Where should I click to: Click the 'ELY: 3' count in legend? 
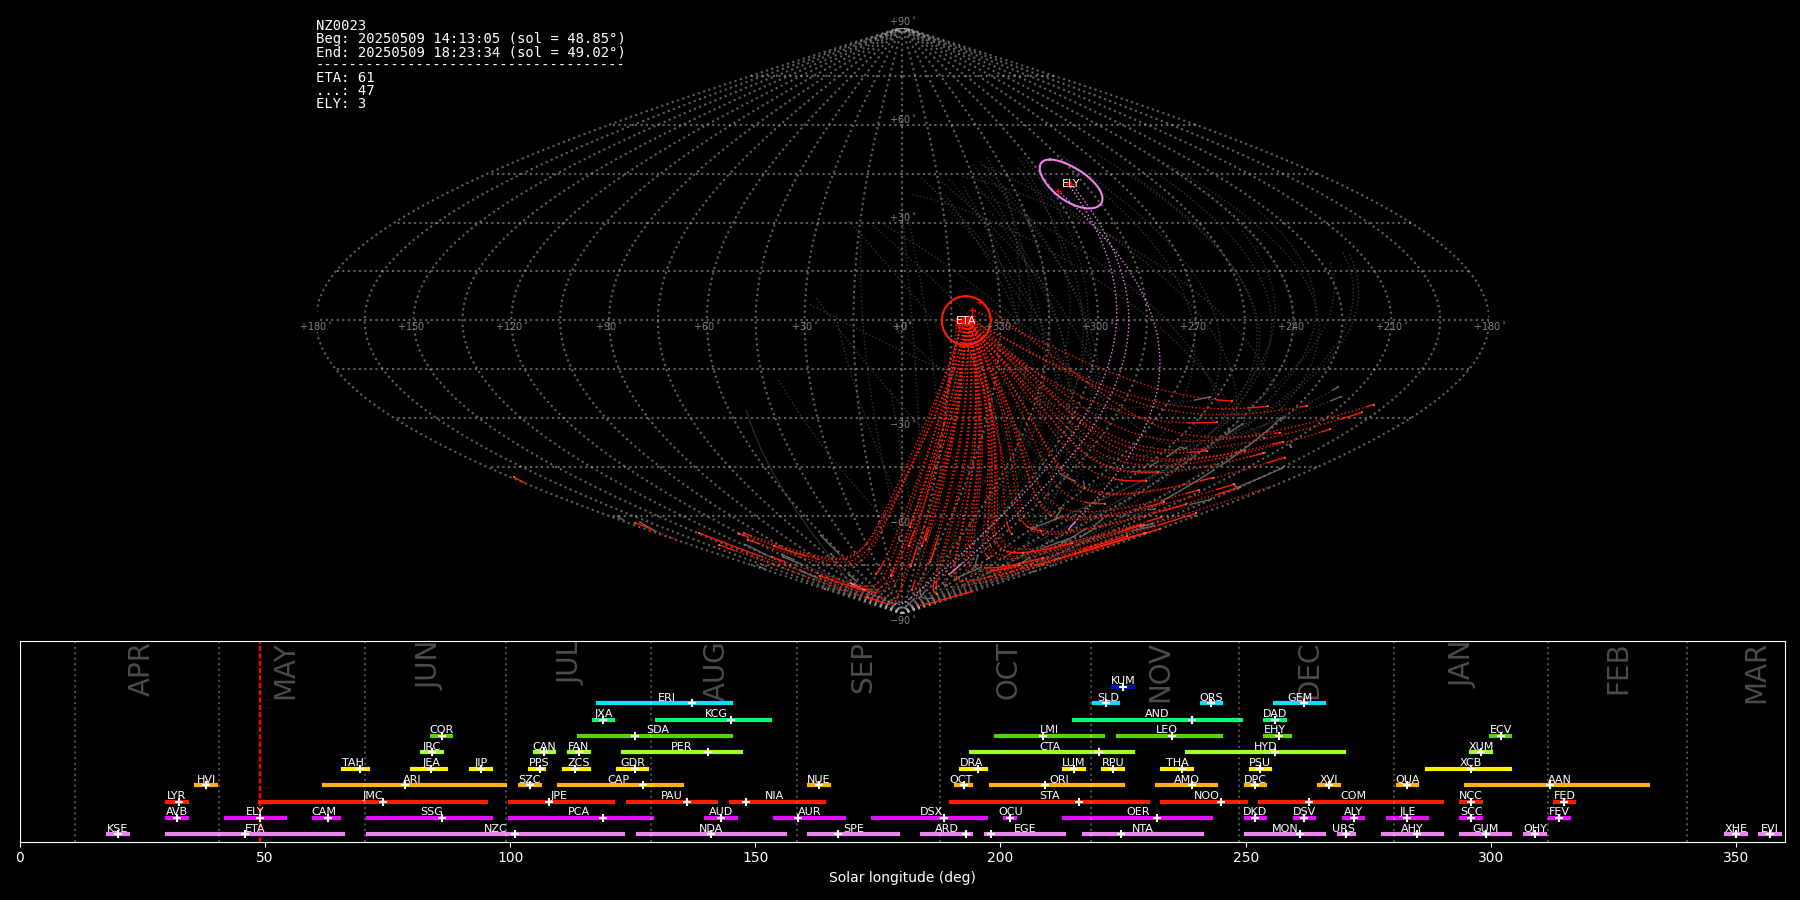click(341, 104)
